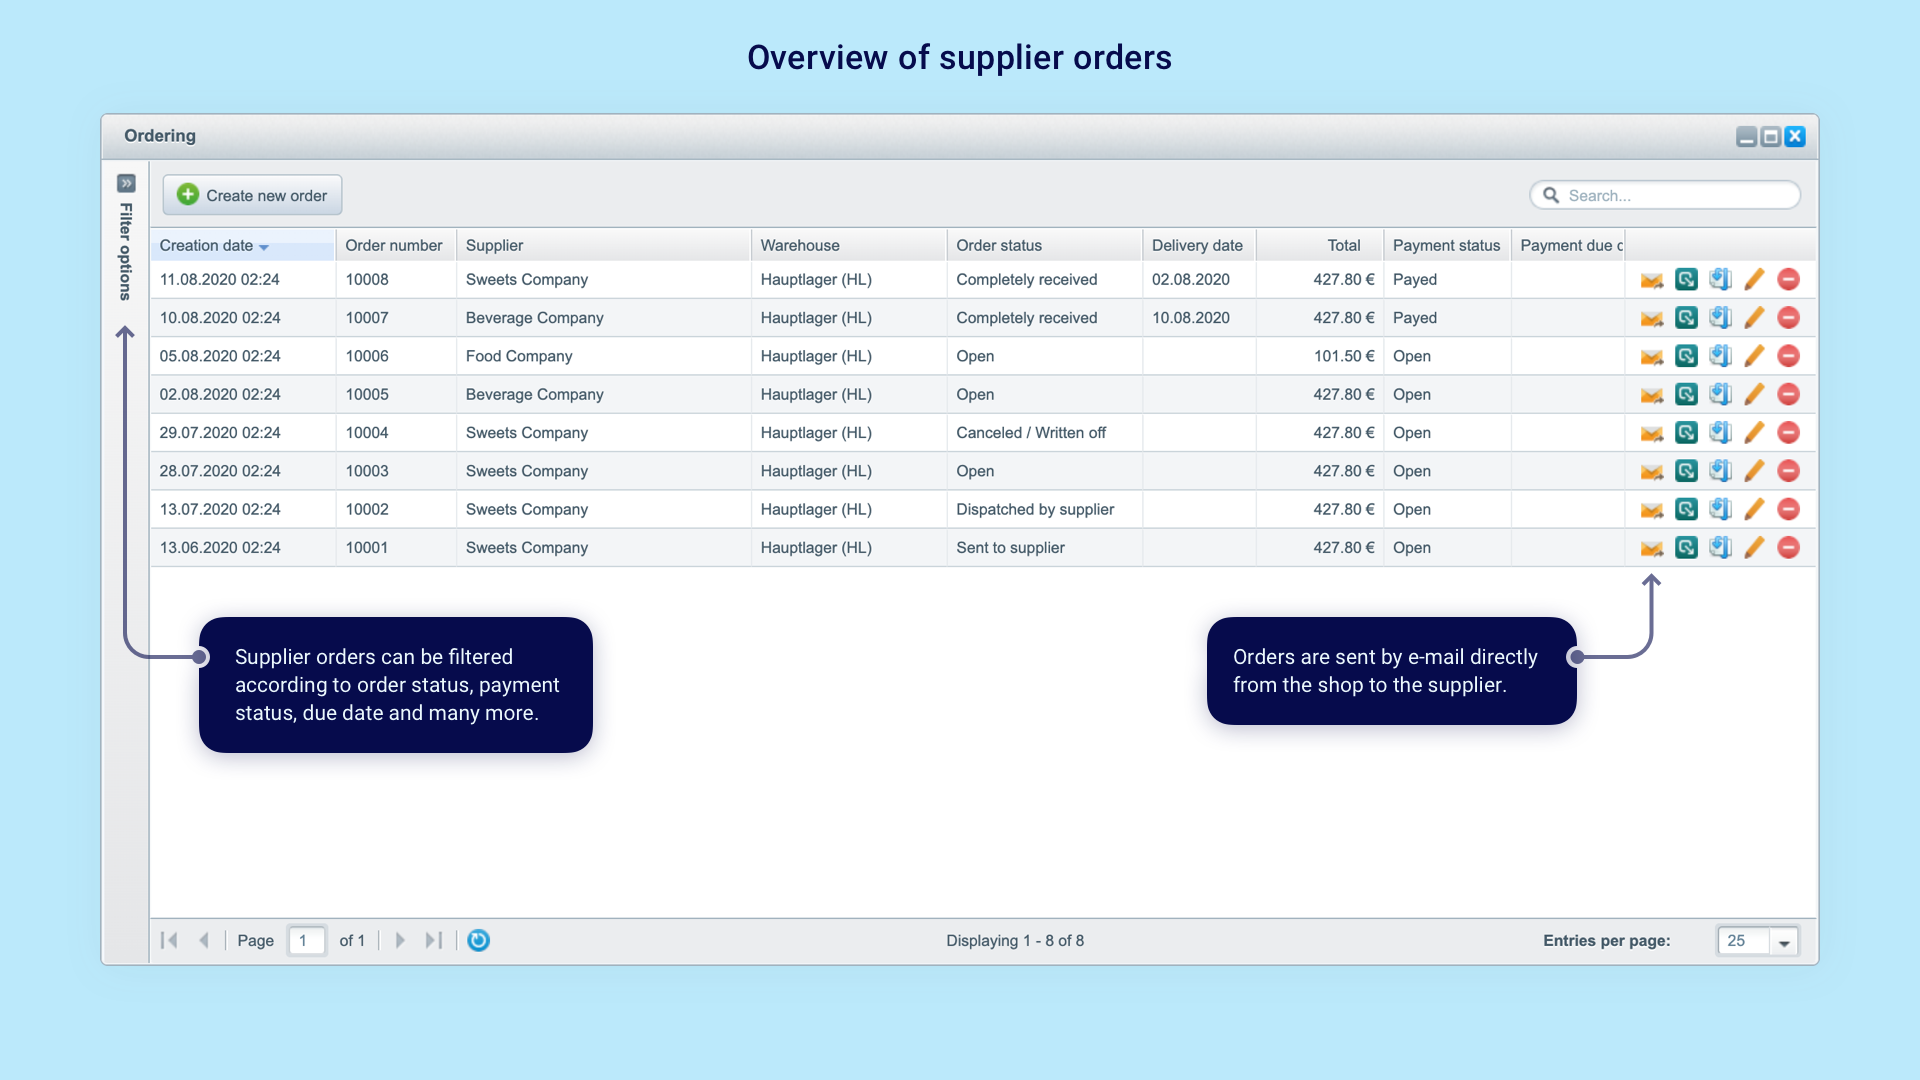Click blue stock-in icon for order 10006
The height and width of the screenshot is (1080, 1920).
click(x=1720, y=356)
